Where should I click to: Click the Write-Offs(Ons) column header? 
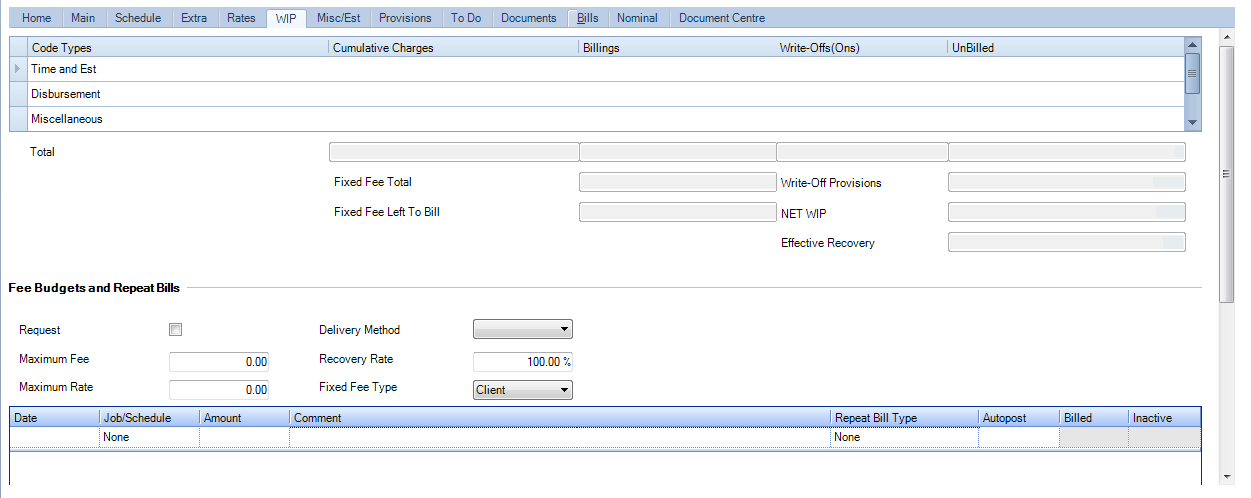(x=862, y=47)
